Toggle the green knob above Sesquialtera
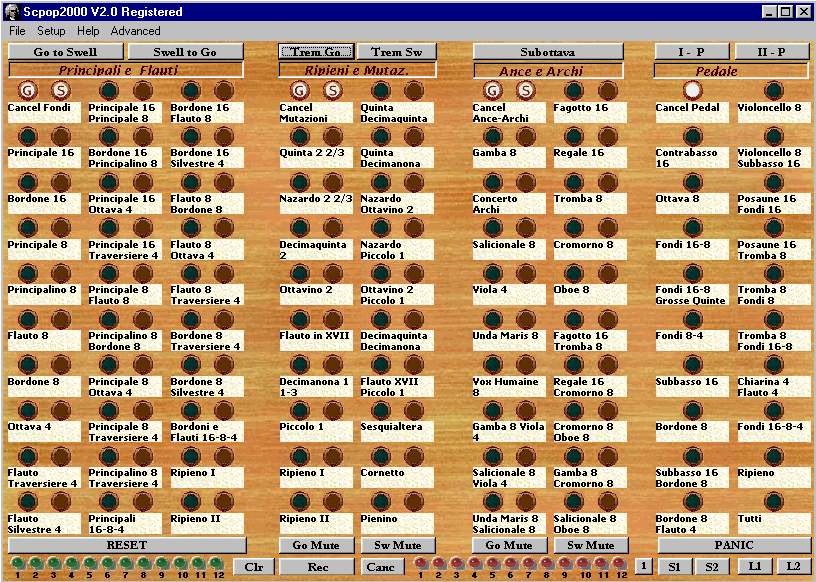 380,411
